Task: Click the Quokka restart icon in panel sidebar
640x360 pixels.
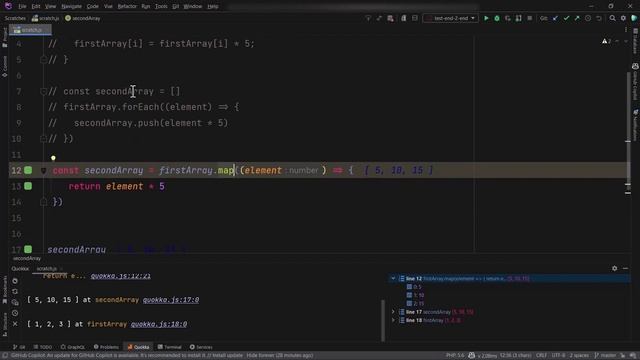Action: 15,291
